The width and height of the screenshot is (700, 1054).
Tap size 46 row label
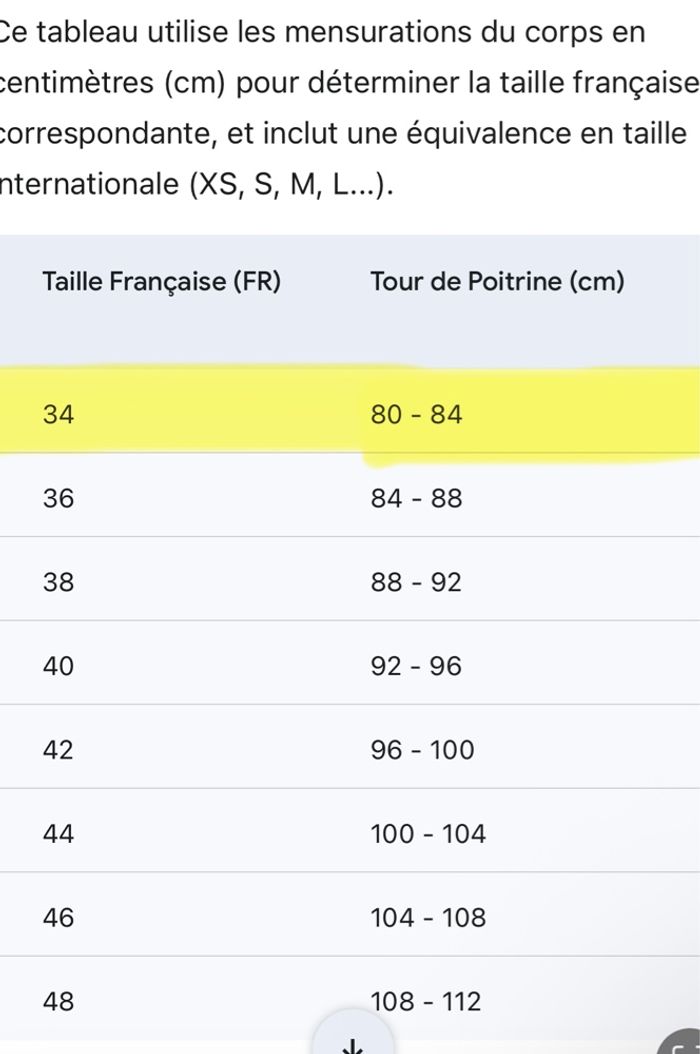(x=58, y=917)
